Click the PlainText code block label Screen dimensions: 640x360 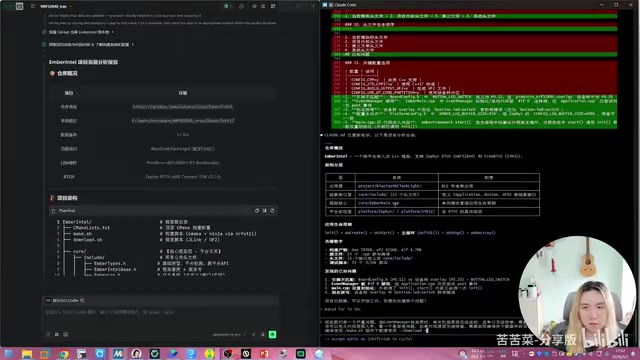pos(67,211)
